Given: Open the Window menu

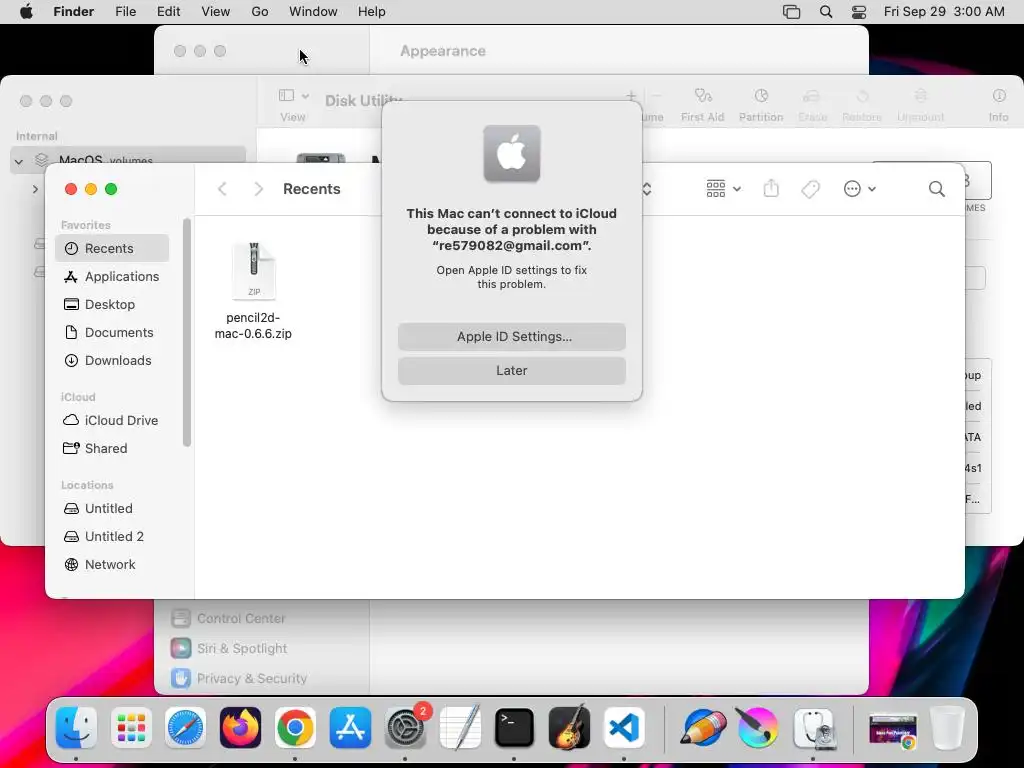Looking at the screenshot, I should click(313, 12).
